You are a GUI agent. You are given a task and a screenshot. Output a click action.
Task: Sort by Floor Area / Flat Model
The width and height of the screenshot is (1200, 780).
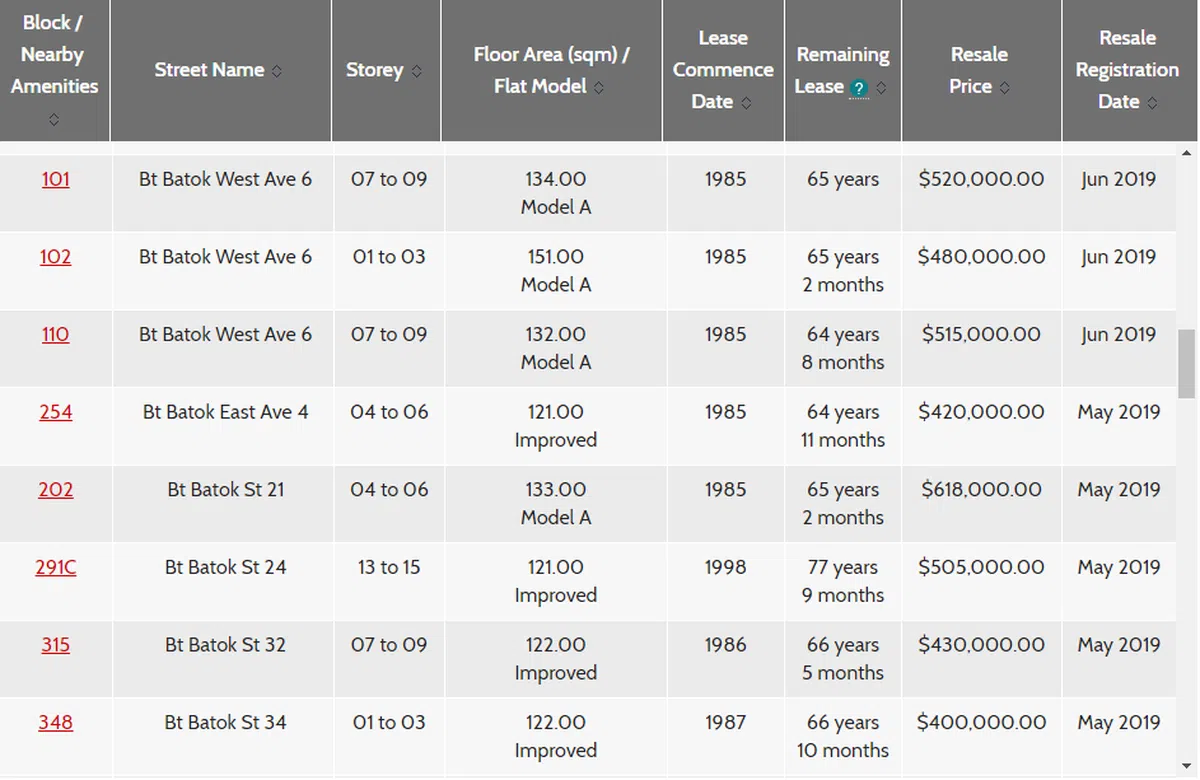click(x=599, y=88)
